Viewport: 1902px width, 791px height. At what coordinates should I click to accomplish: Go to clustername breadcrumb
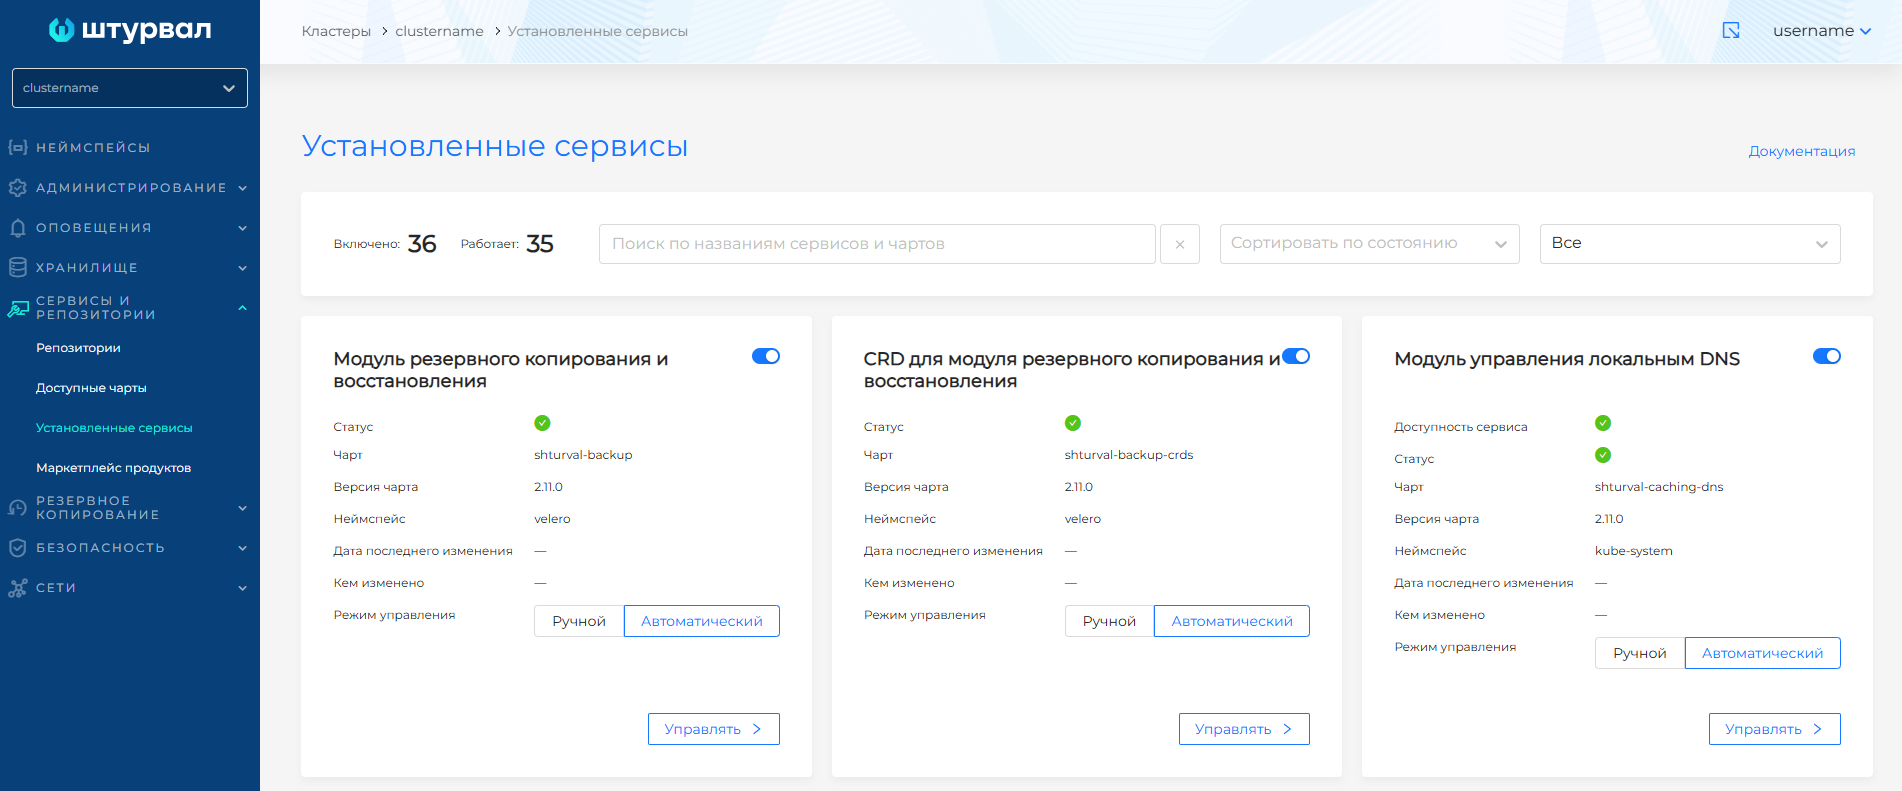[x=439, y=31]
